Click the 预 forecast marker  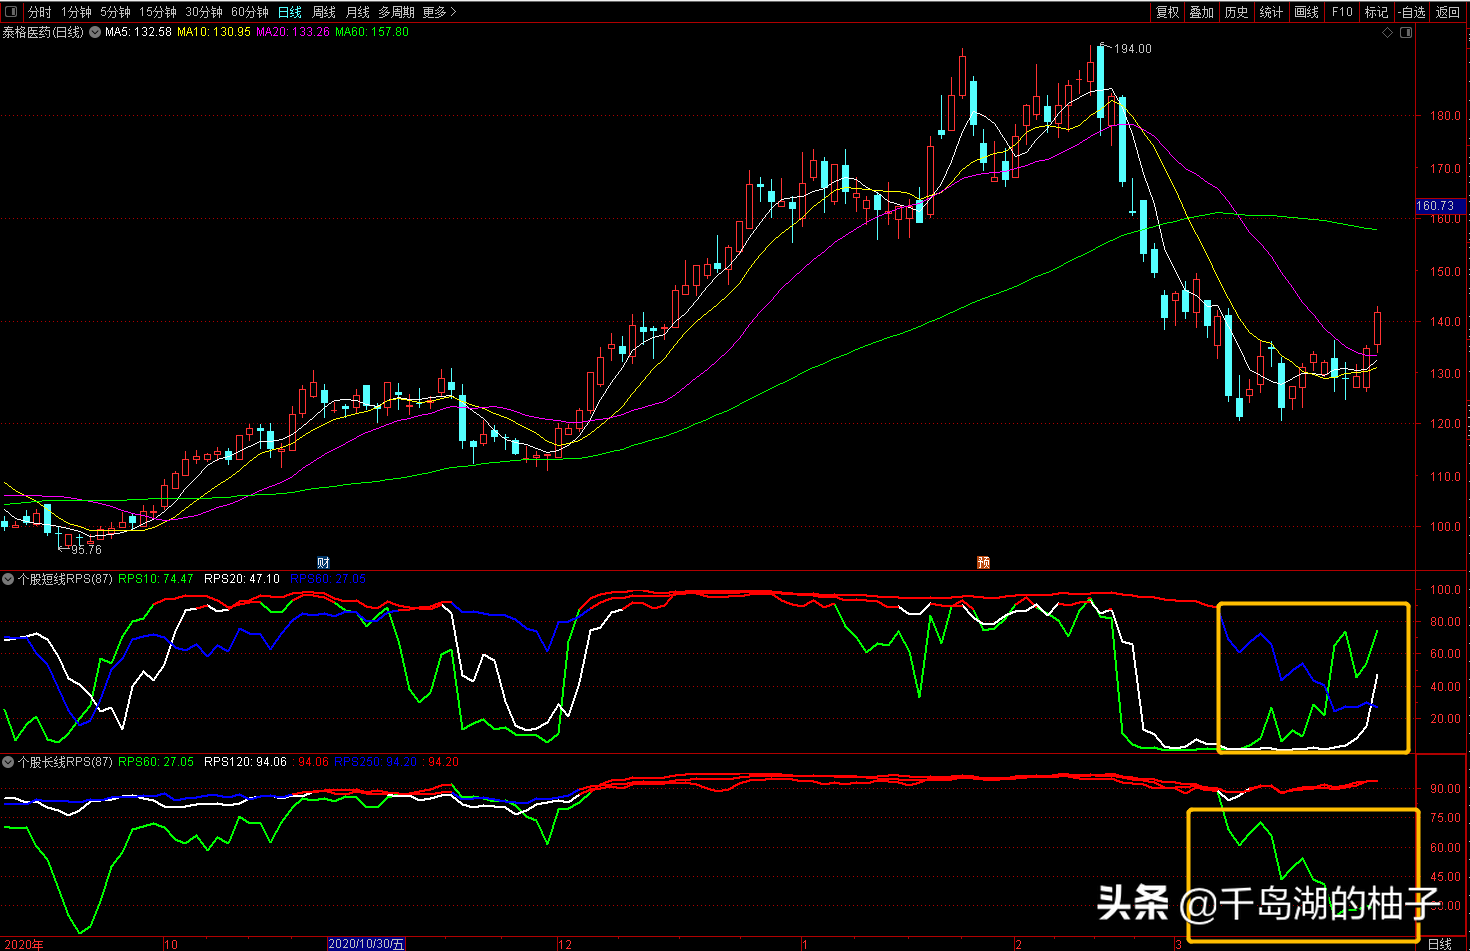[983, 563]
